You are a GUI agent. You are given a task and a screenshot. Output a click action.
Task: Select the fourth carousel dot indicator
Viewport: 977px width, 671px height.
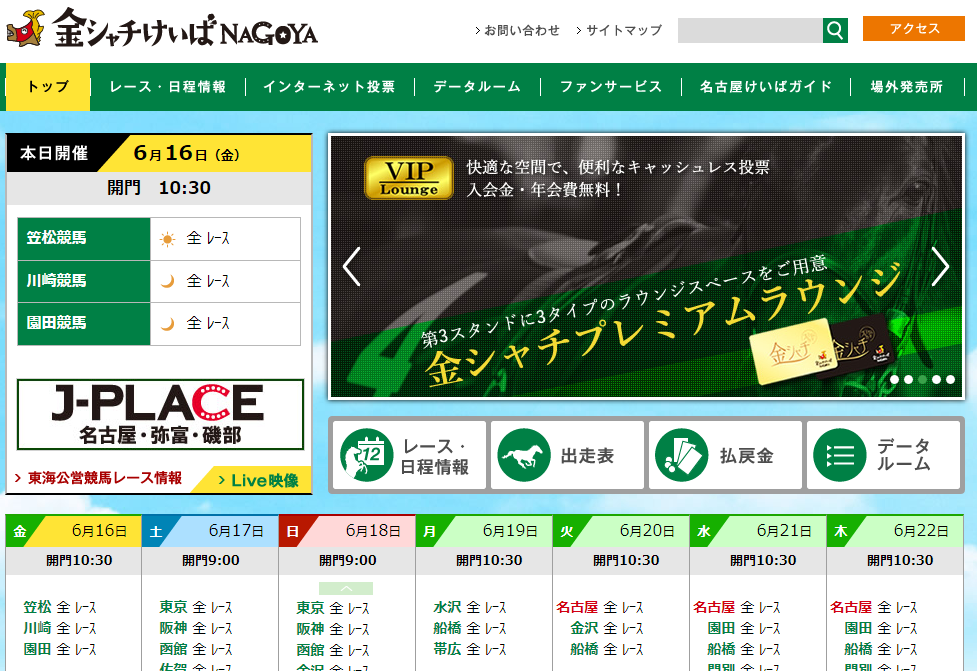click(936, 379)
